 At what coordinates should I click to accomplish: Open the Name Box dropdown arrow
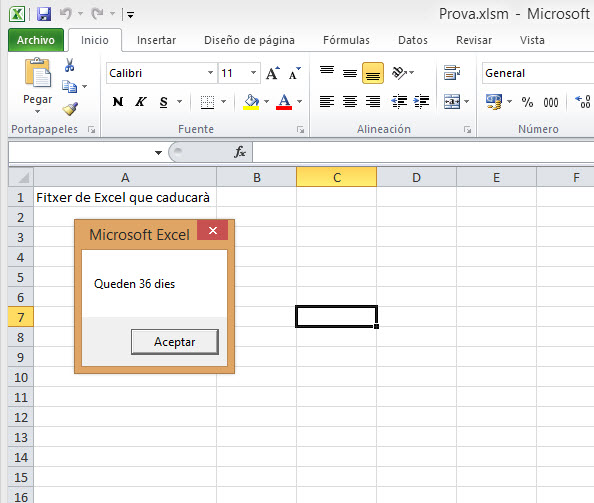158,153
